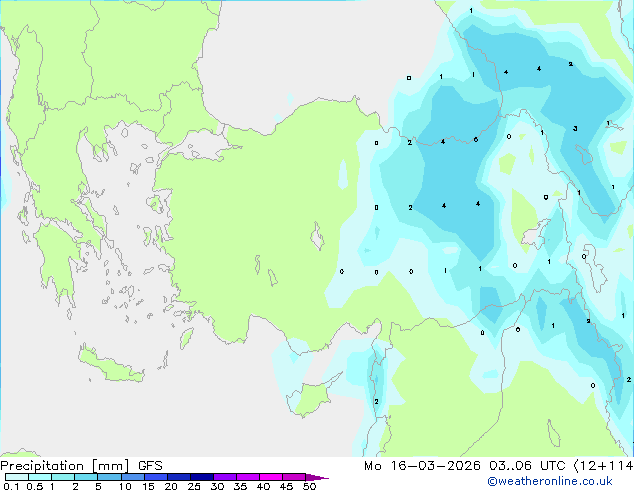
Task: Click purple swatch between 30 and 35
Action: (224, 477)
